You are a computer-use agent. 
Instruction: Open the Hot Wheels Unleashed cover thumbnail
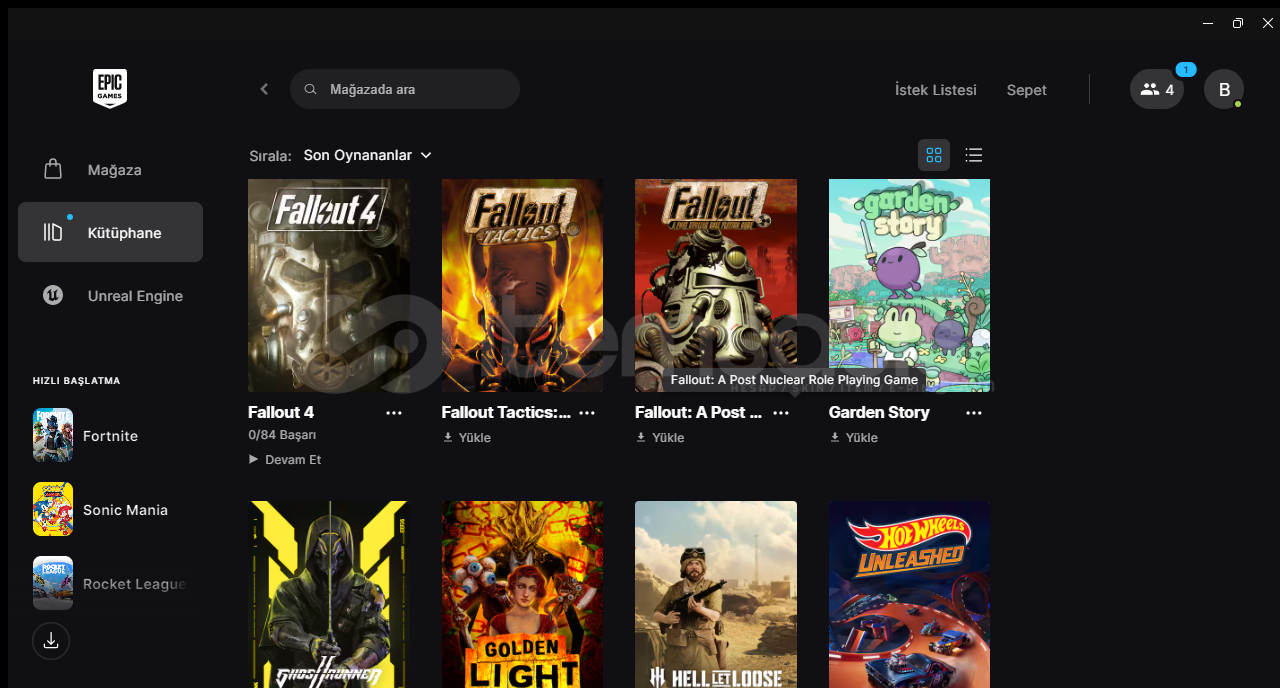pos(909,594)
